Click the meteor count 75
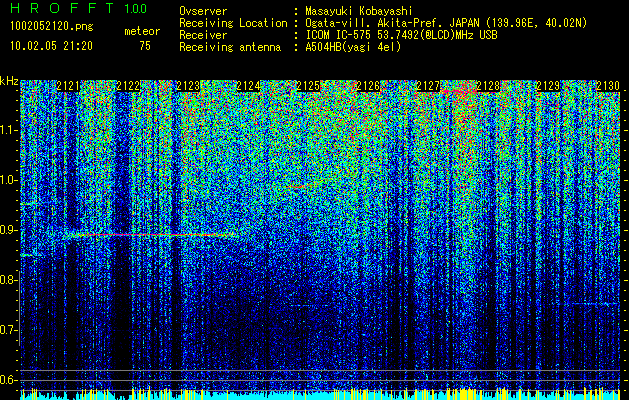Image resolution: width=629 pixels, height=400 pixels. click(145, 46)
